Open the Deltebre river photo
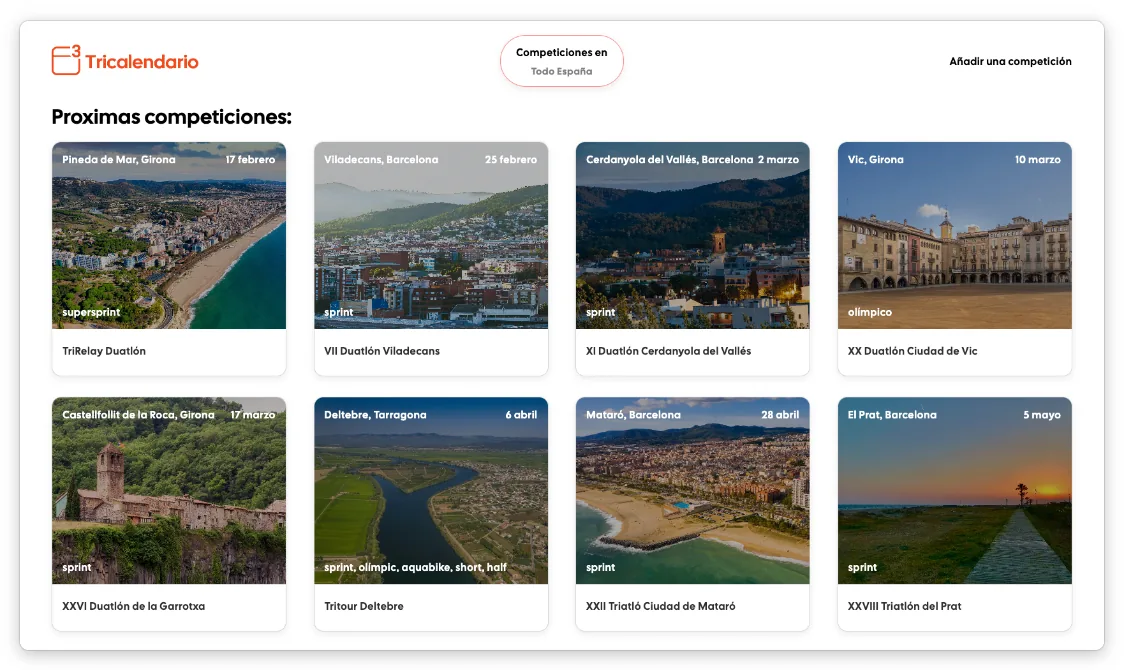This screenshot has width=1124, height=670. pyautogui.click(x=431, y=491)
